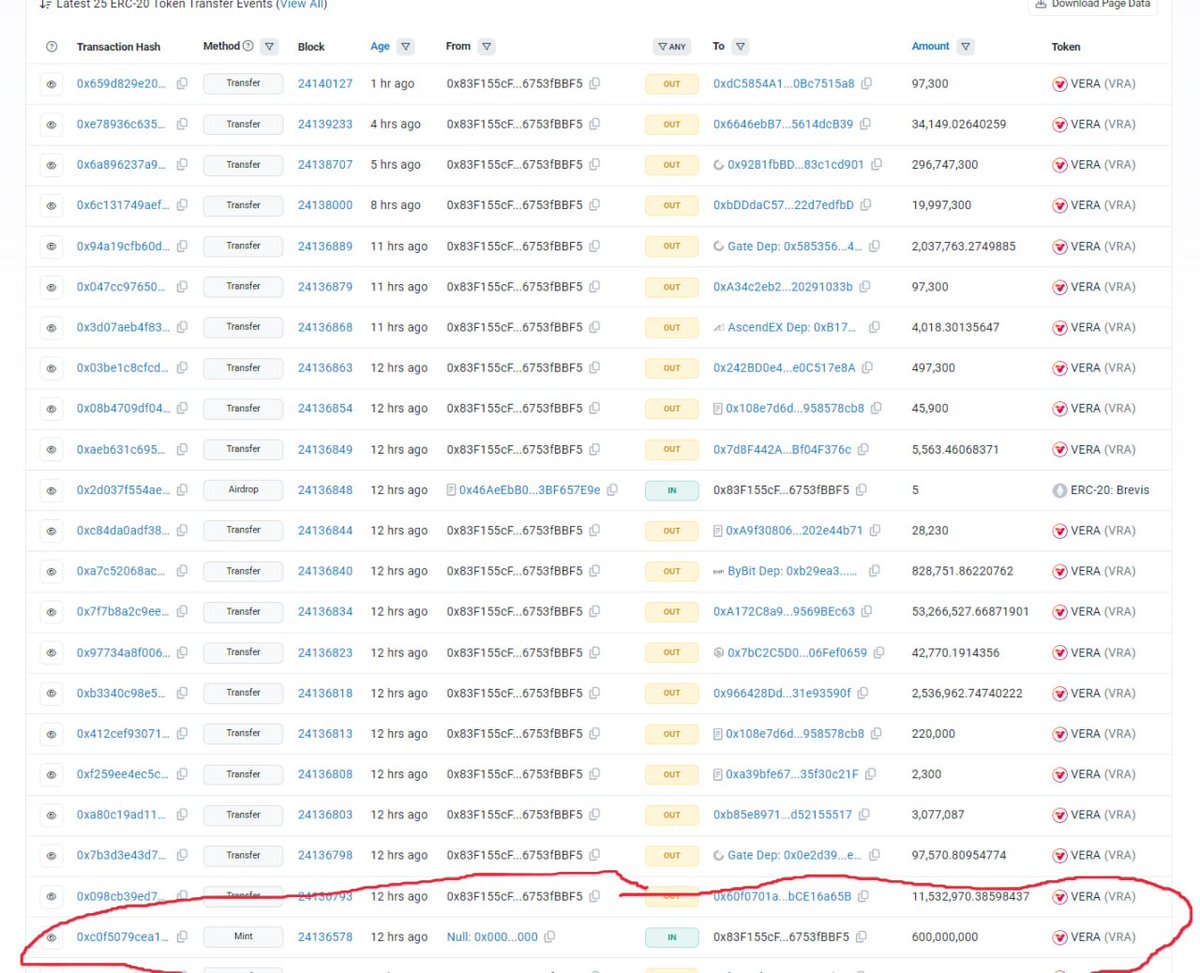
Task: Open the ANY direction filter
Action: click(x=672, y=46)
